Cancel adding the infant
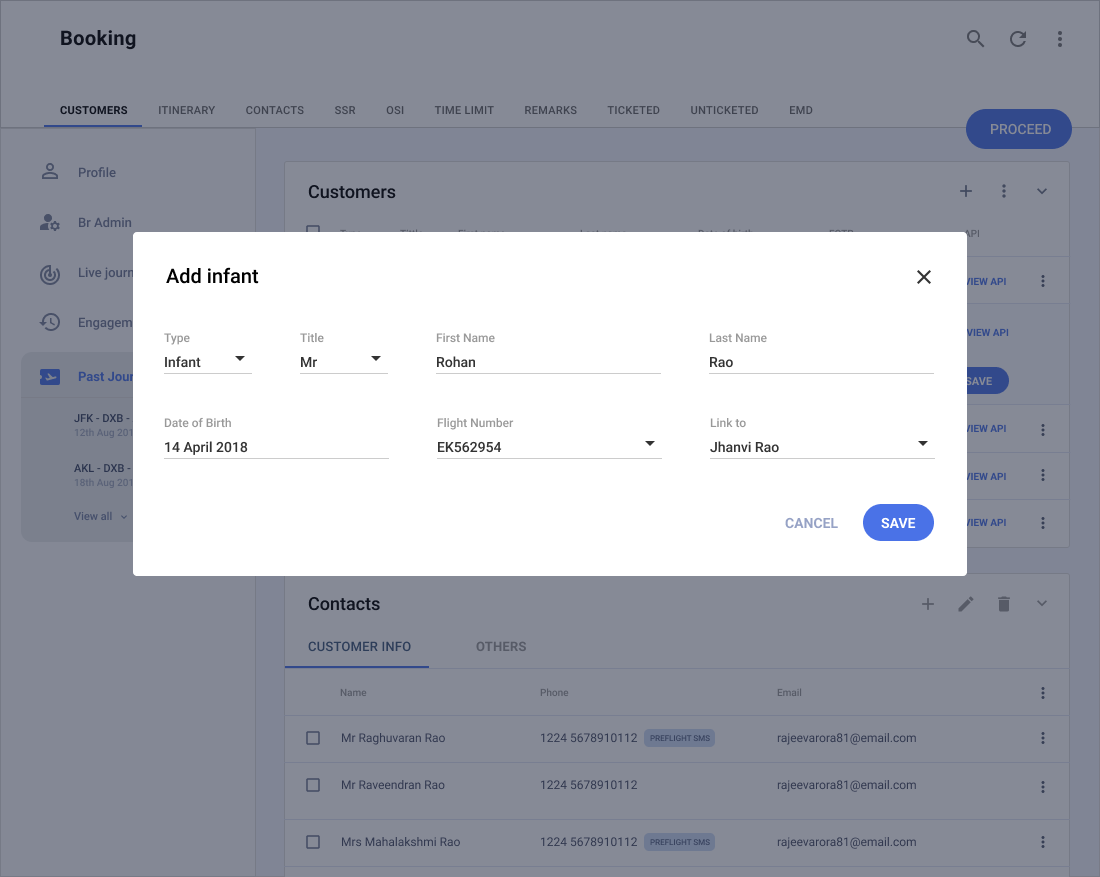The width and height of the screenshot is (1100, 877). (811, 523)
